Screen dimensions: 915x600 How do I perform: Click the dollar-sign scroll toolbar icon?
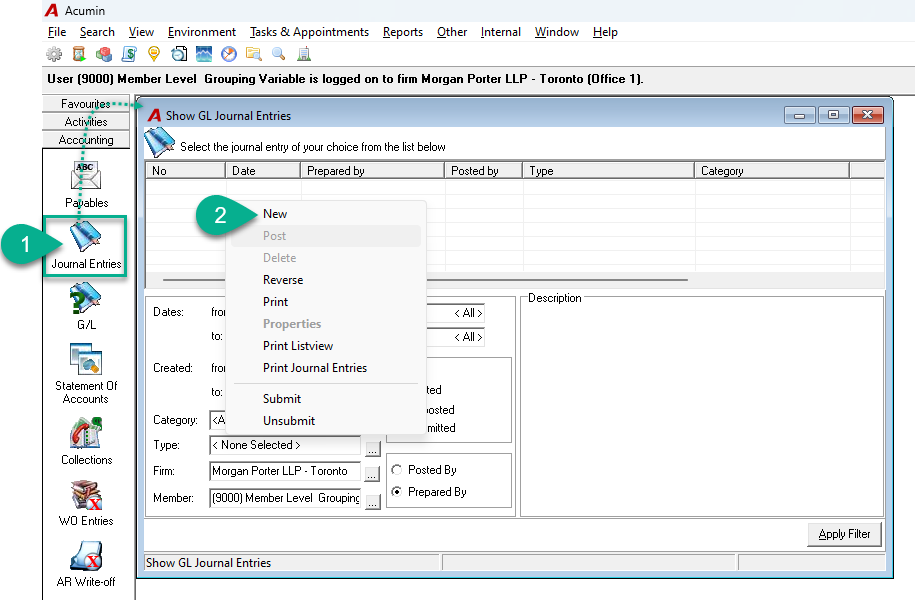click(129, 54)
